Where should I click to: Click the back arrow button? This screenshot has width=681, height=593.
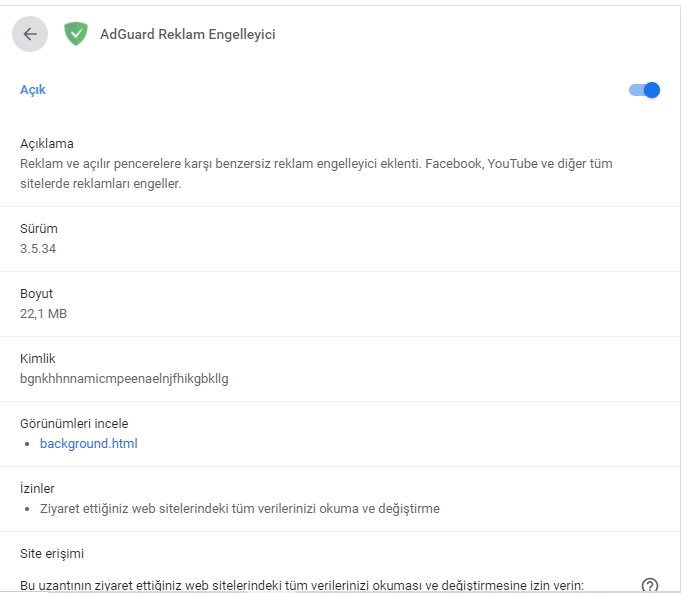[30, 34]
